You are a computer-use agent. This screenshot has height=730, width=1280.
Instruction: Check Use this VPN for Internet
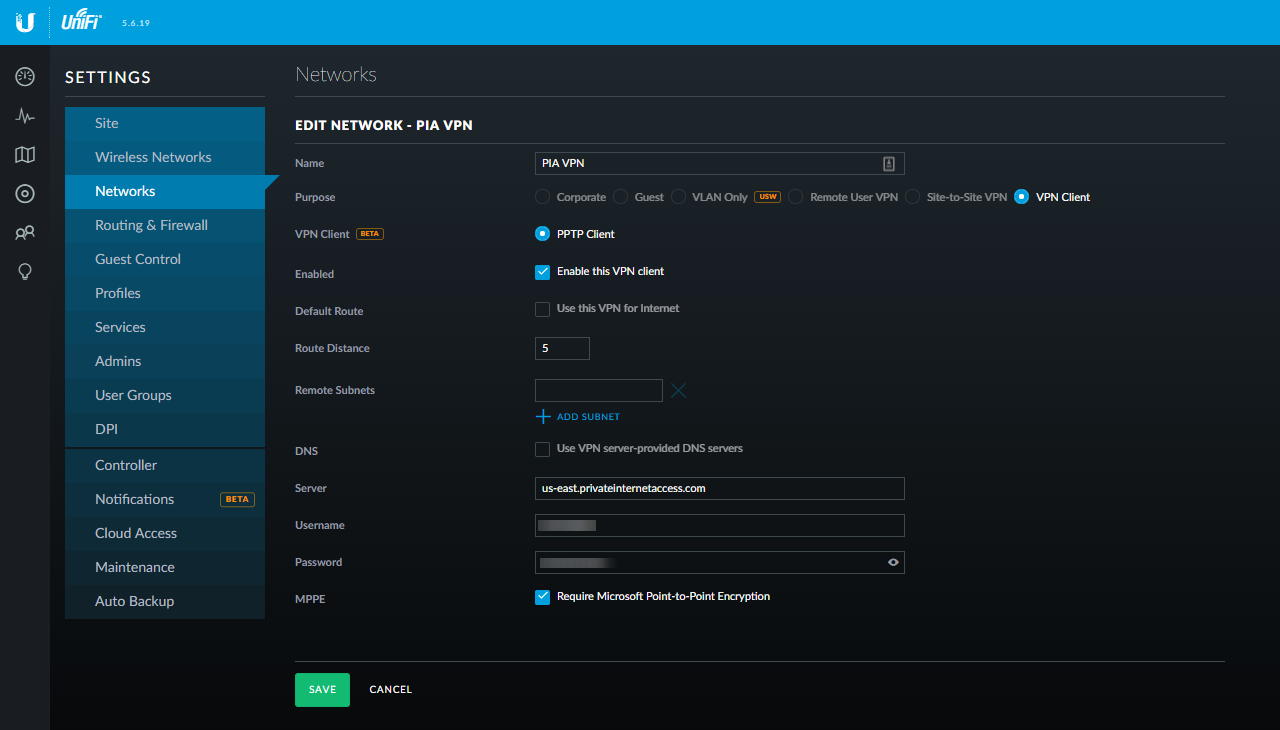542,309
